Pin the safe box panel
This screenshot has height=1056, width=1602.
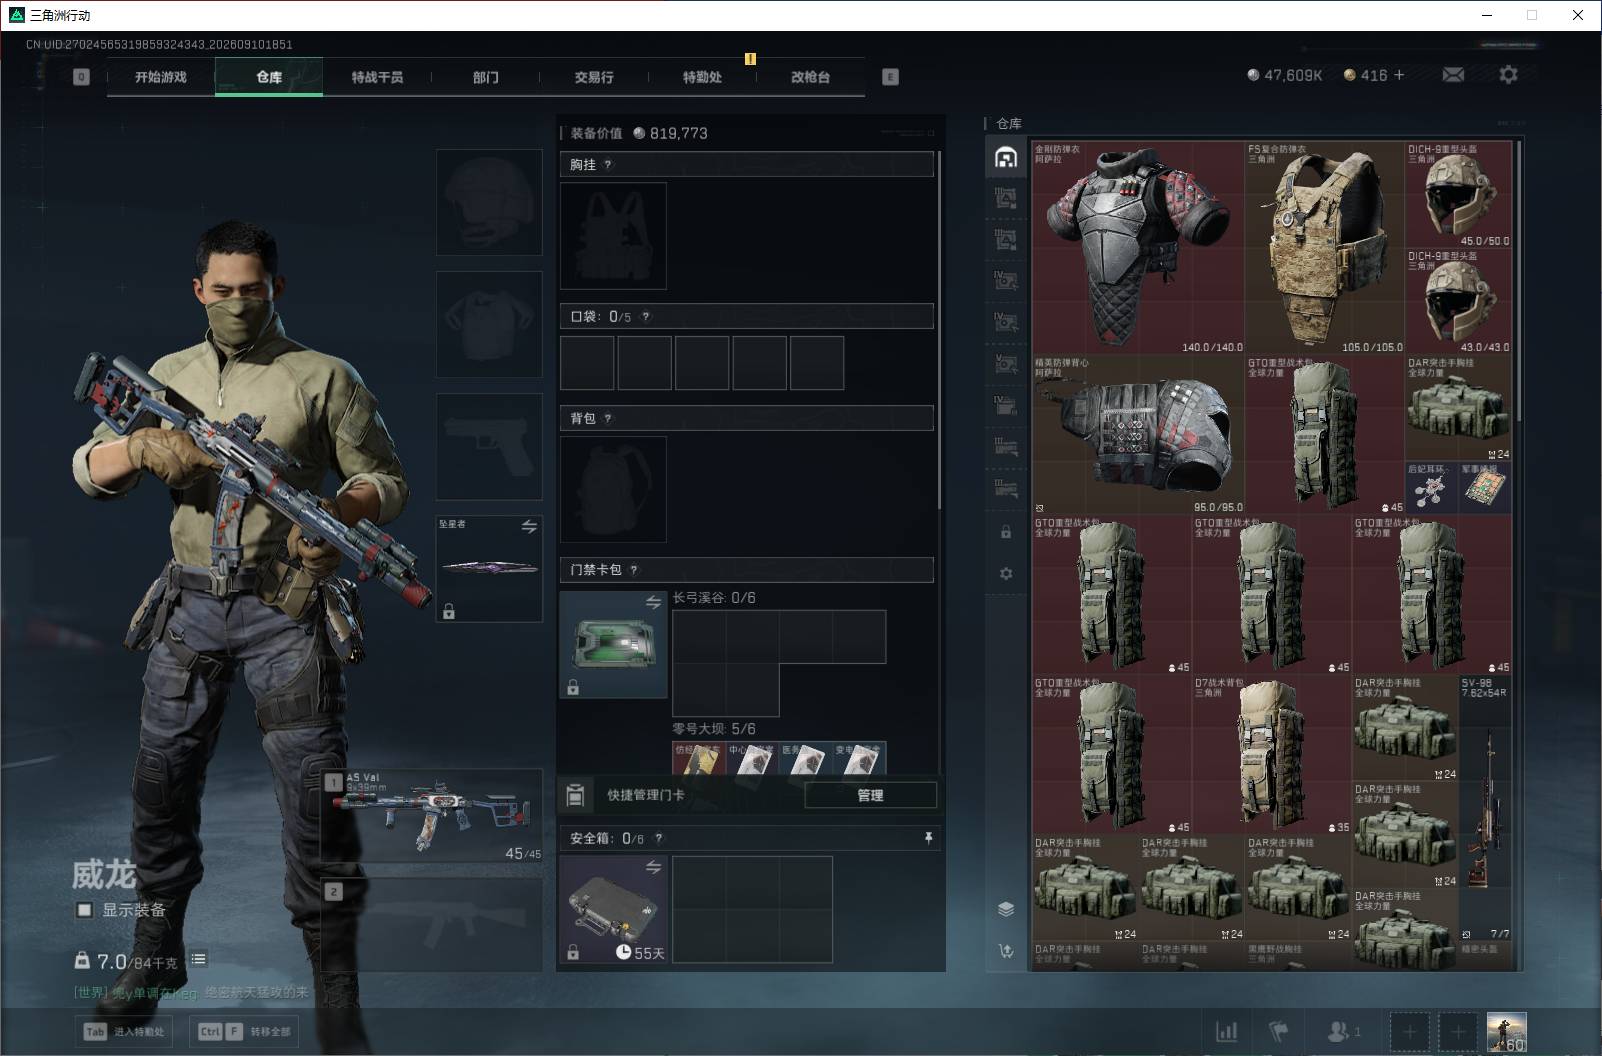coord(928,838)
